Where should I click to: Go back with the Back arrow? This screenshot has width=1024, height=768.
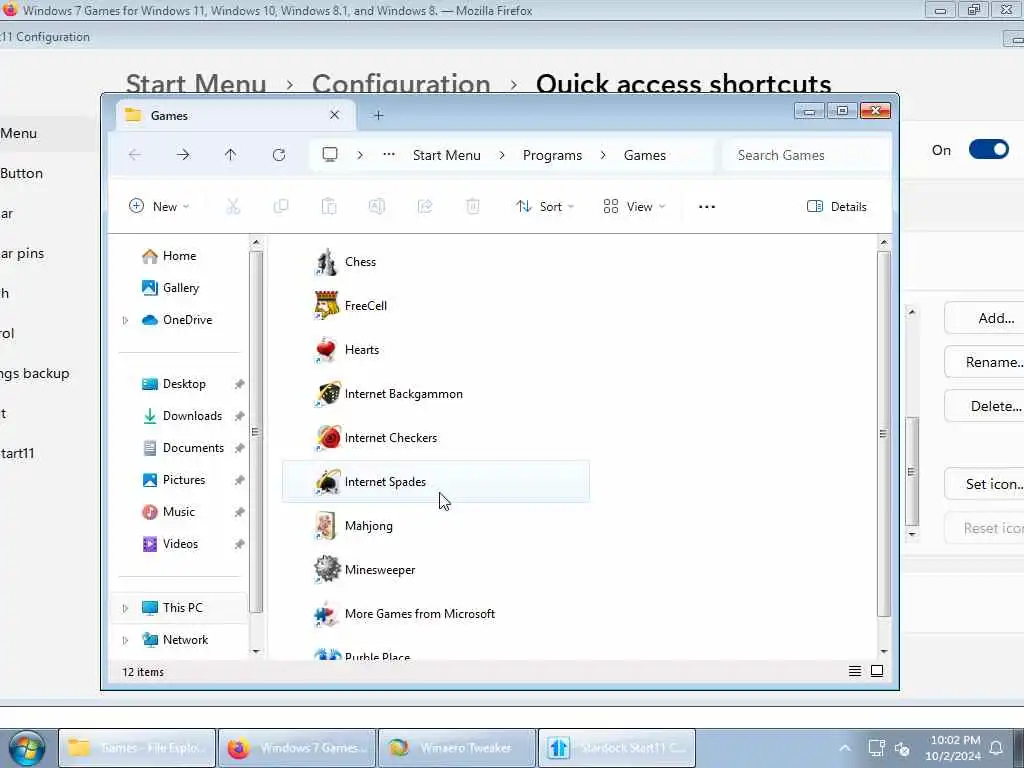pos(135,155)
